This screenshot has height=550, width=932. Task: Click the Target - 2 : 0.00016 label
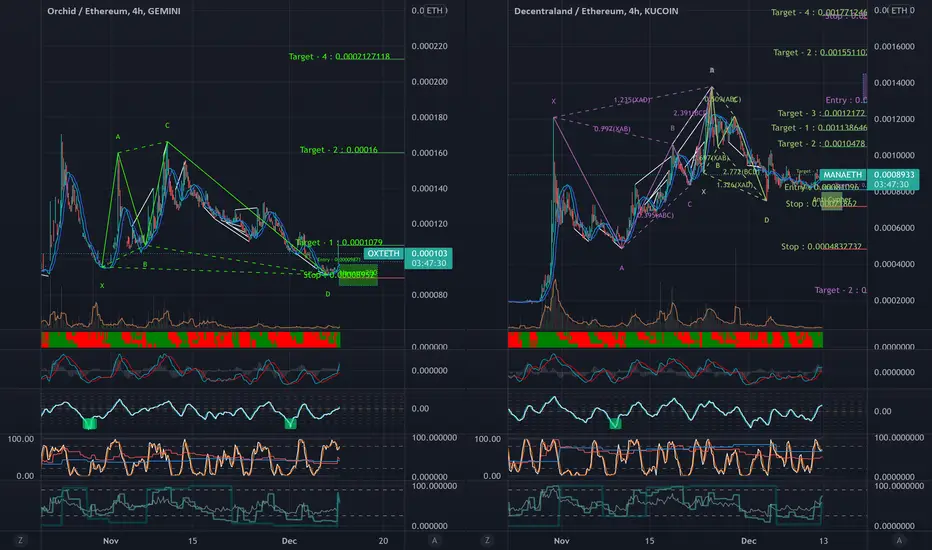[x=338, y=150]
